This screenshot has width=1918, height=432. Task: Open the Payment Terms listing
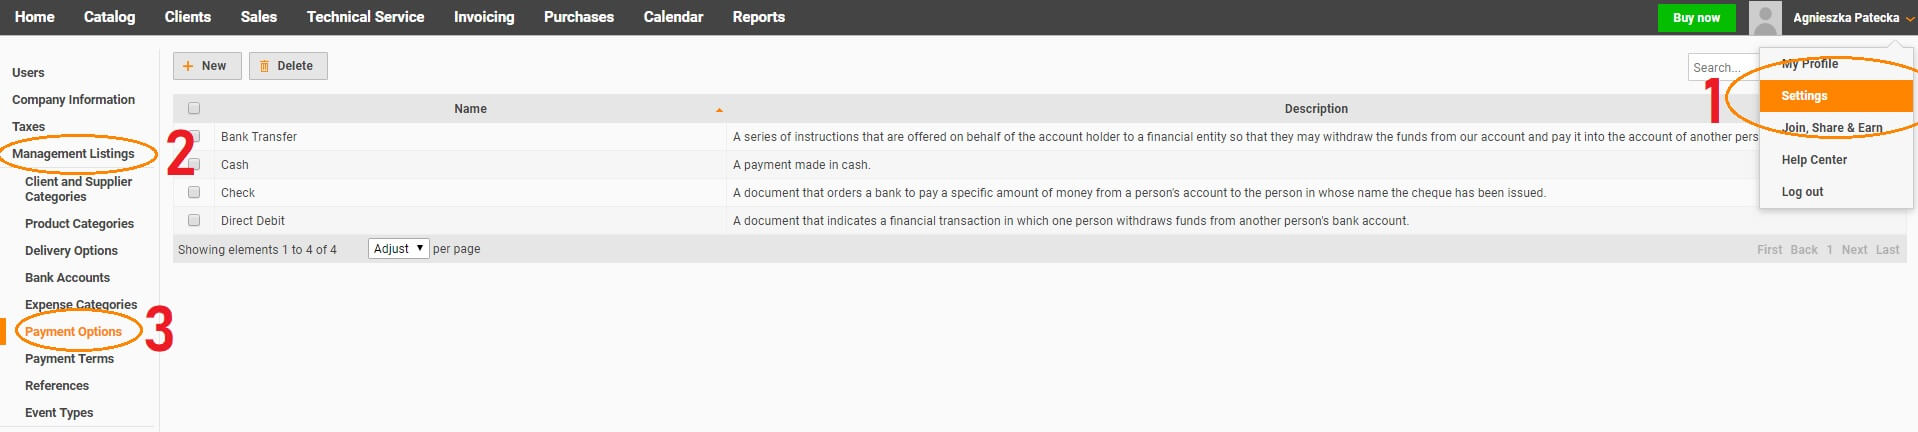(x=69, y=359)
